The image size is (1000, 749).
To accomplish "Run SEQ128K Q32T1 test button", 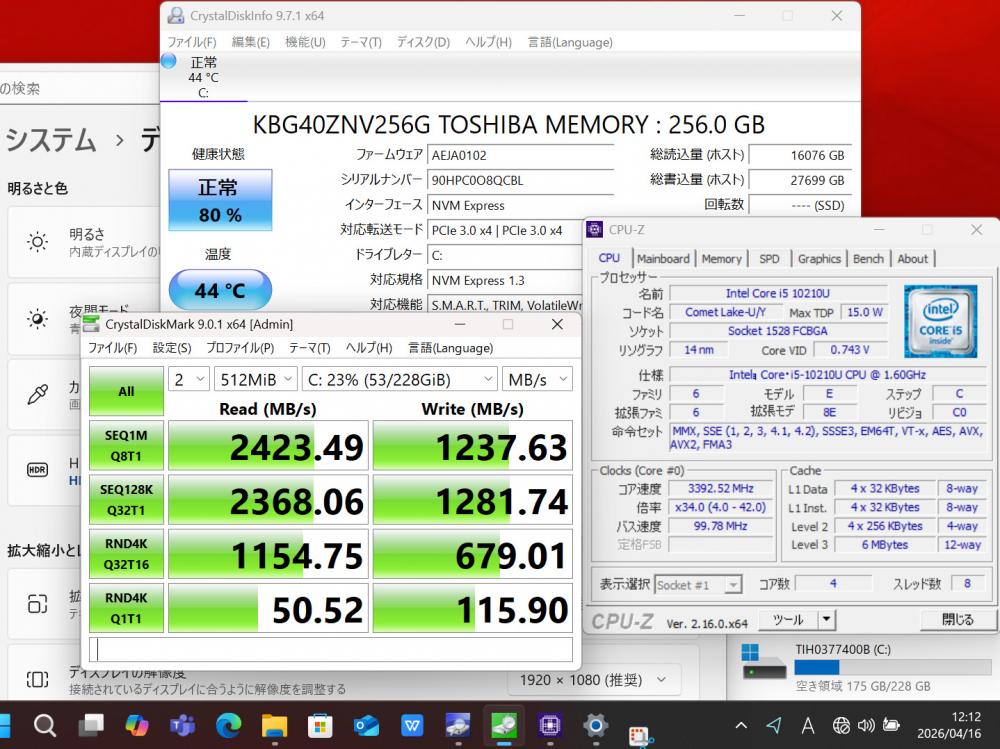I will tap(126, 500).
